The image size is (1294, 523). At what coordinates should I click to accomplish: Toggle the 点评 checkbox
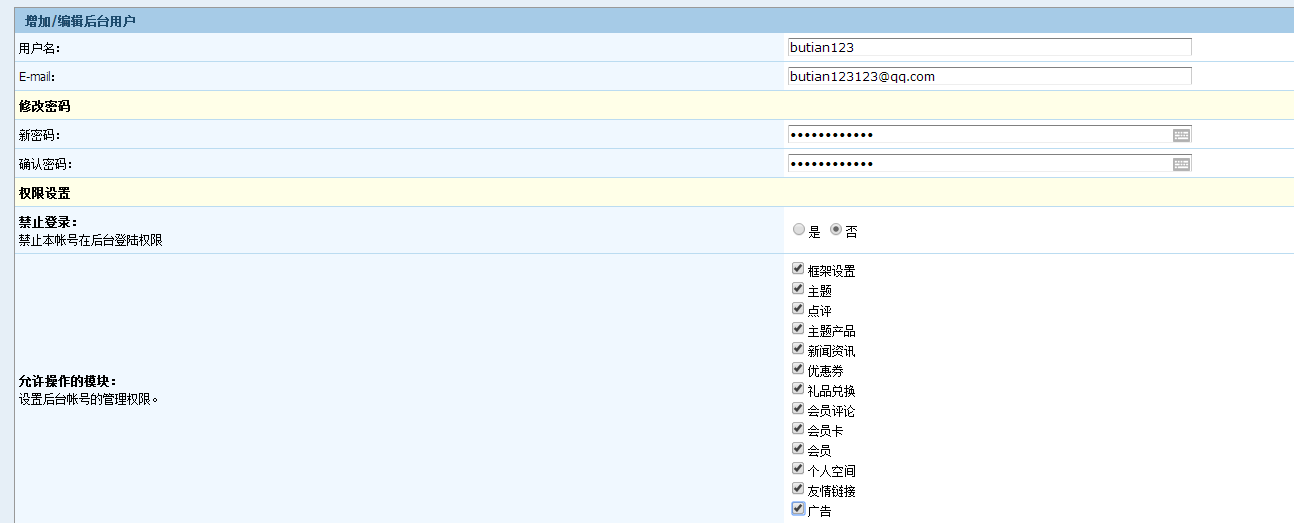[798, 309]
